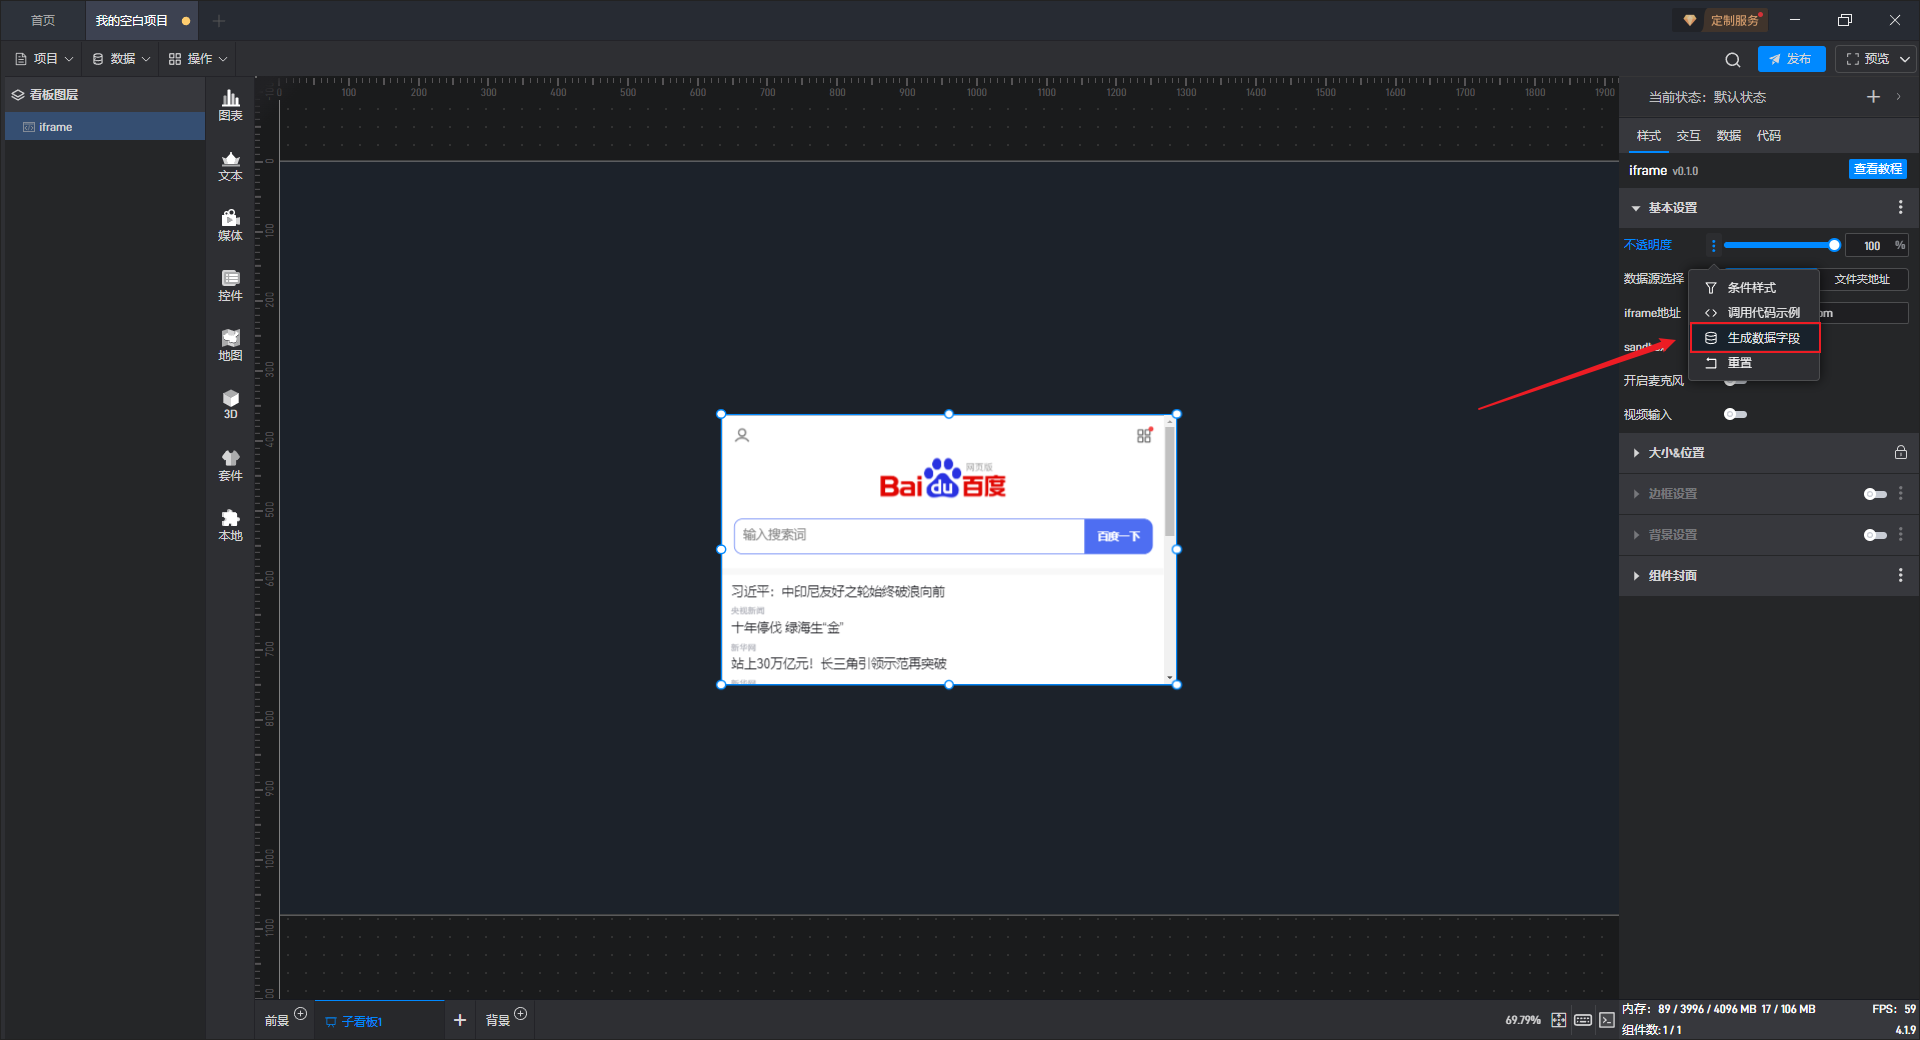The image size is (1920, 1040).
Task: Click the lock icon in 大小&位置 row
Action: [1900, 453]
